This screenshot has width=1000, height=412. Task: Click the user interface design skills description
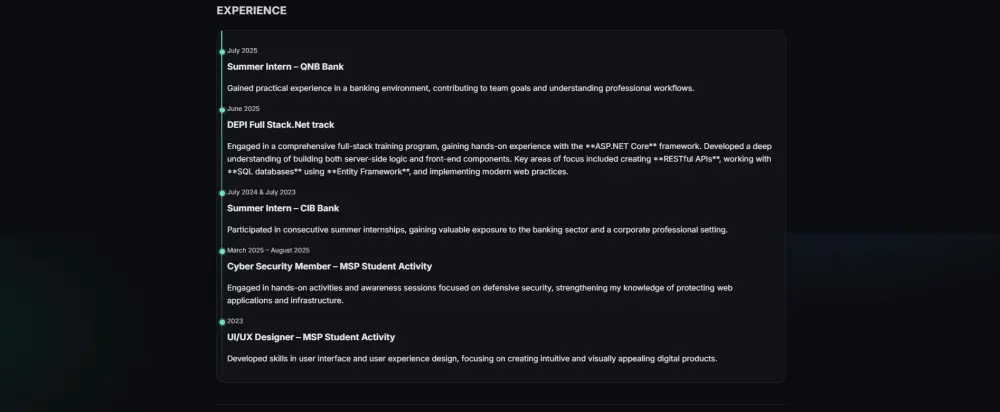pos(472,359)
